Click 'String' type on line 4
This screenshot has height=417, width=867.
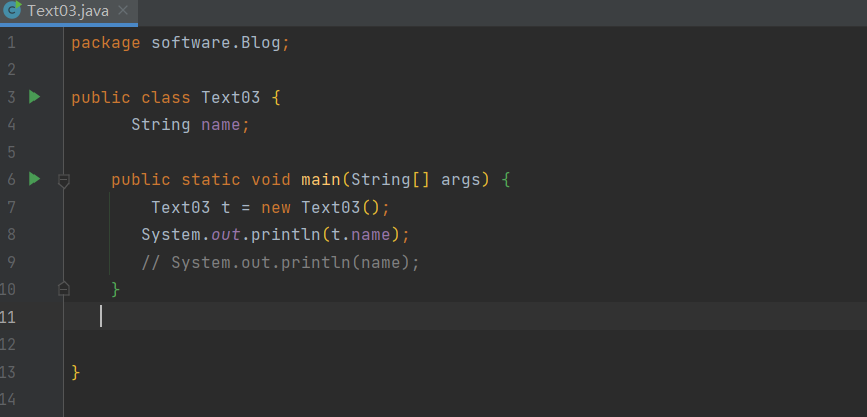[160, 124]
